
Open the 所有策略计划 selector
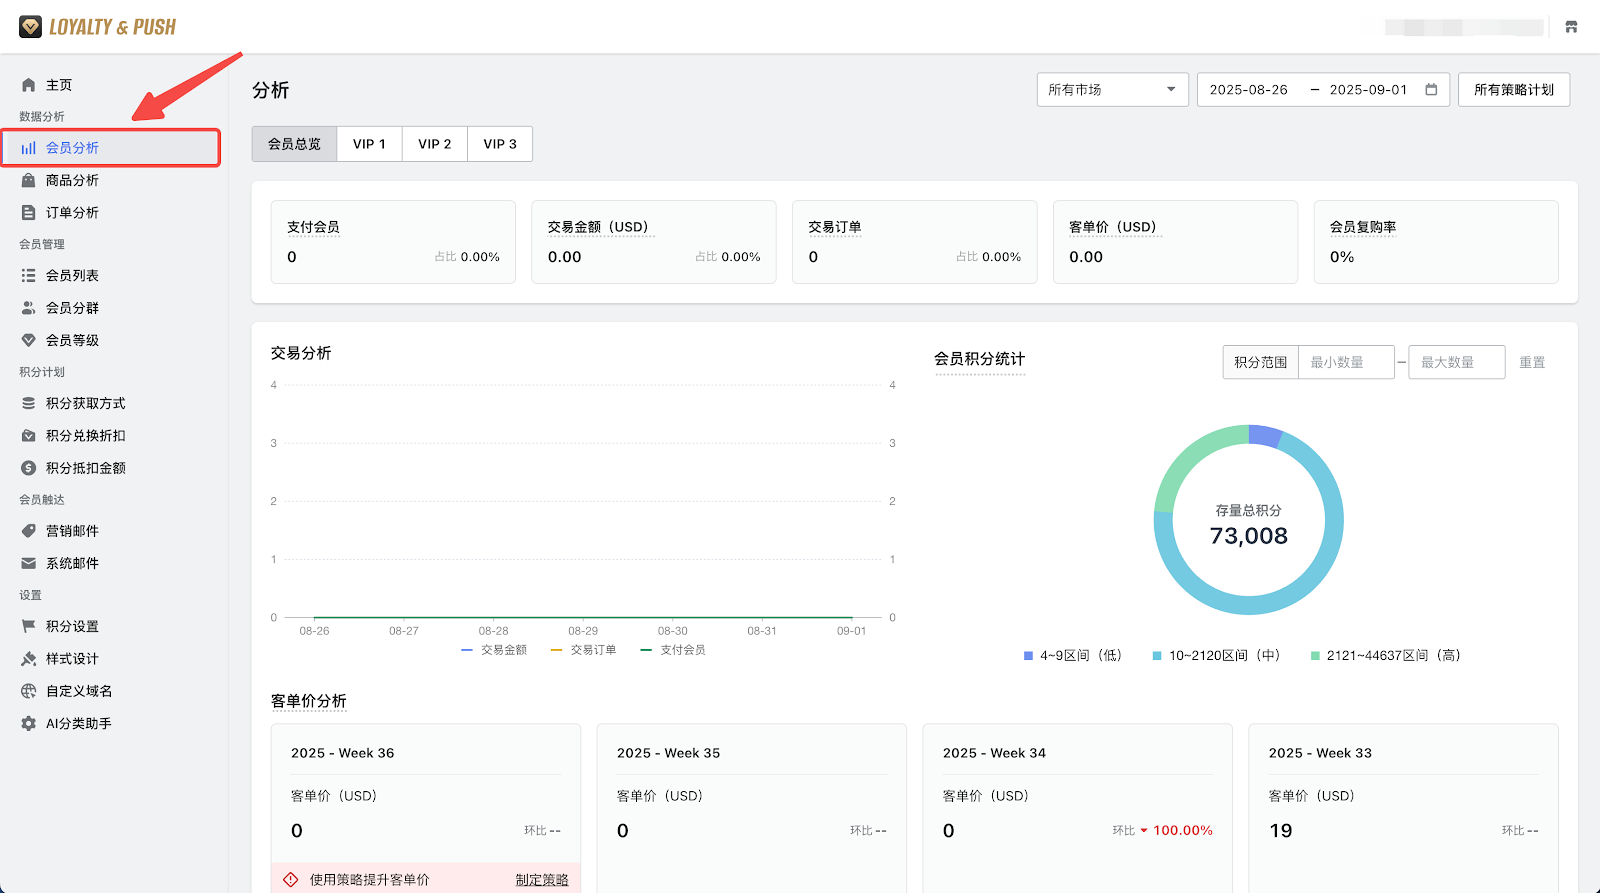pos(1514,89)
